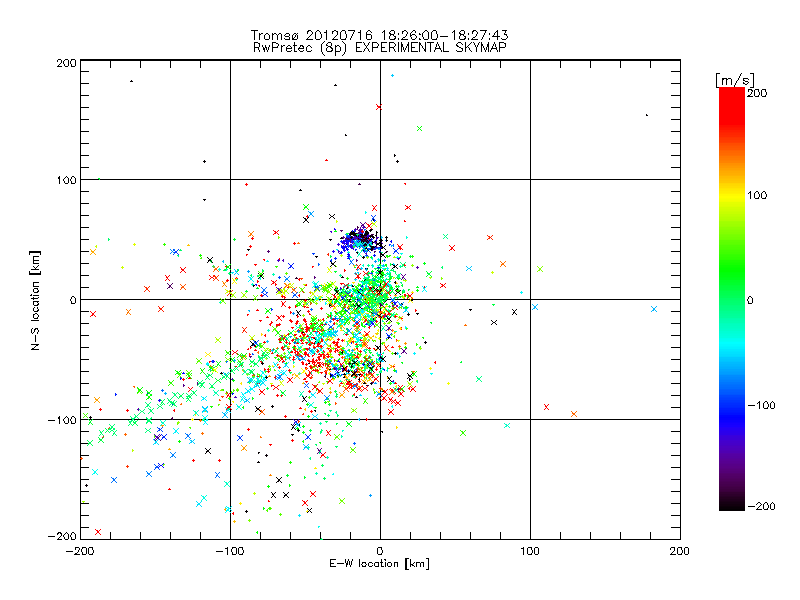This screenshot has width=800, height=600.
Task: Click the colorbar '100' label
Action: [757, 195]
